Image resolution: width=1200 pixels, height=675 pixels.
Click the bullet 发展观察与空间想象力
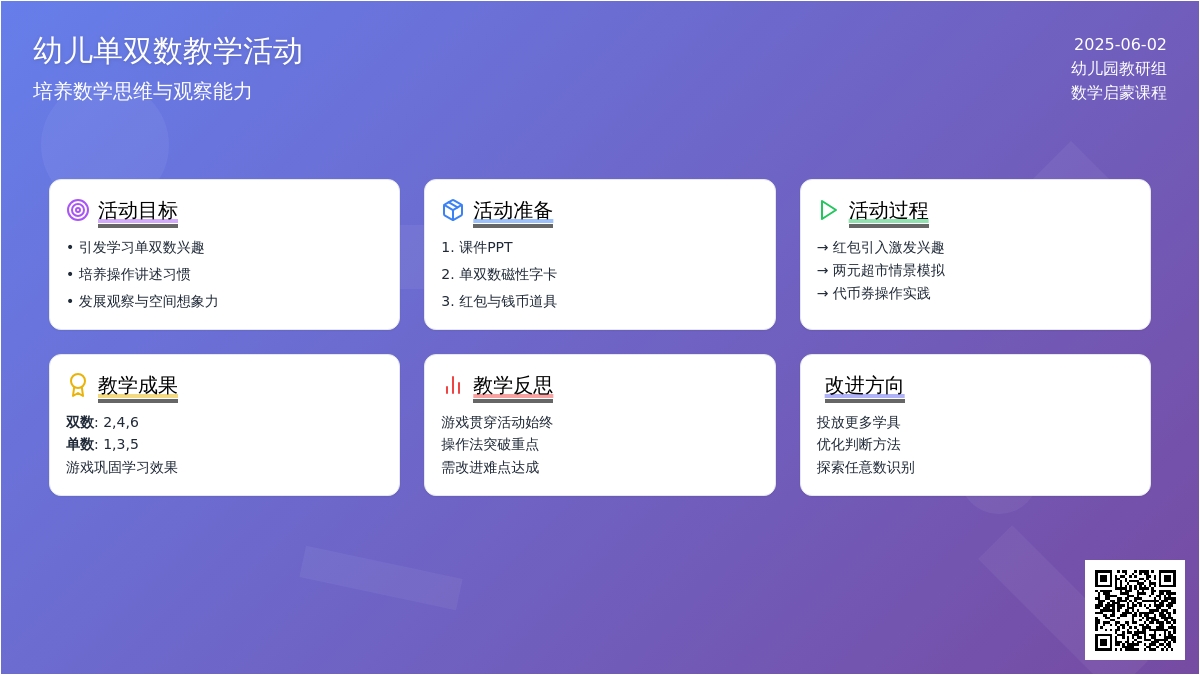142,301
